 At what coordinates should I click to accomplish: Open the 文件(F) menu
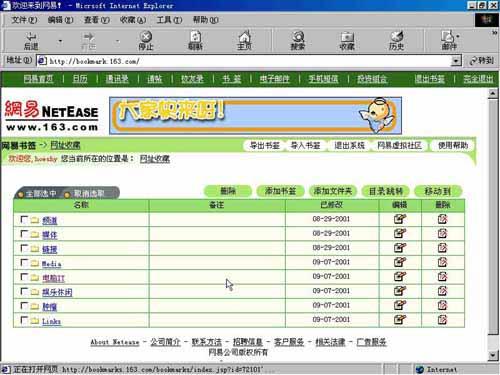(24, 20)
